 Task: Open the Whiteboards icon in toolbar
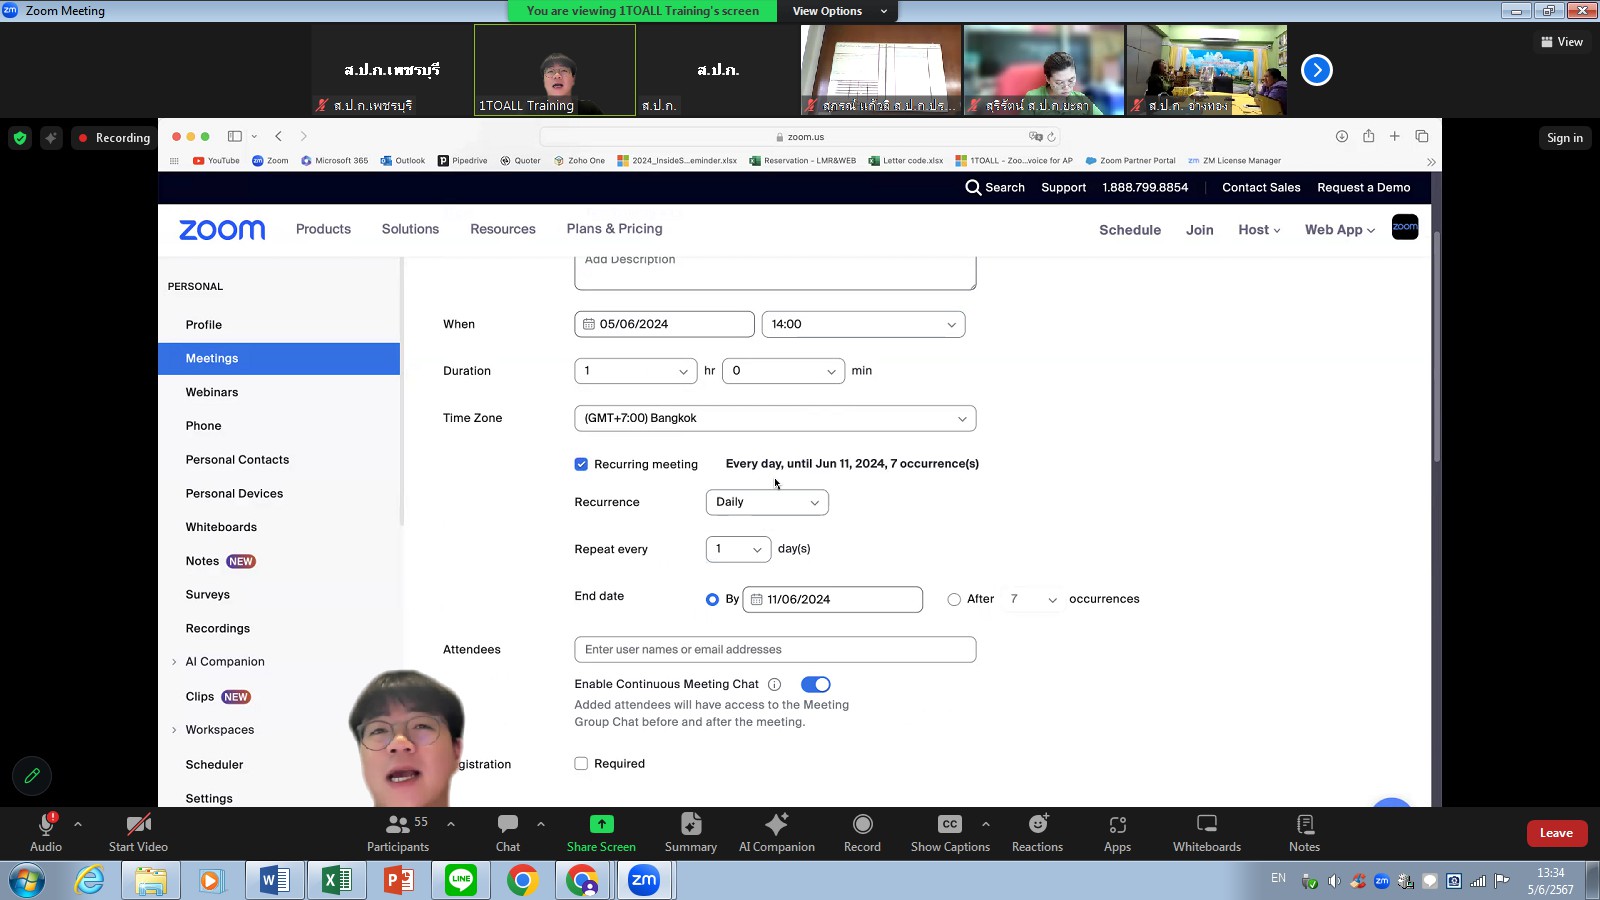click(1207, 824)
